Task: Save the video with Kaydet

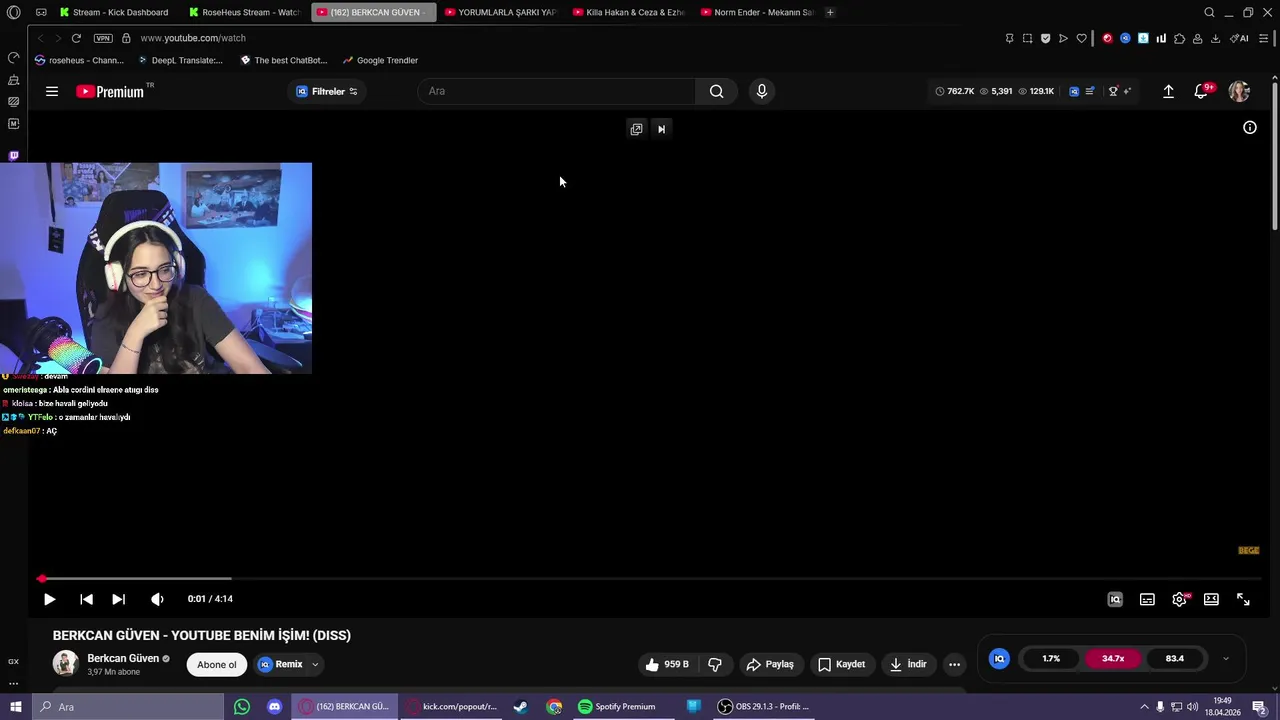Action: [x=841, y=664]
